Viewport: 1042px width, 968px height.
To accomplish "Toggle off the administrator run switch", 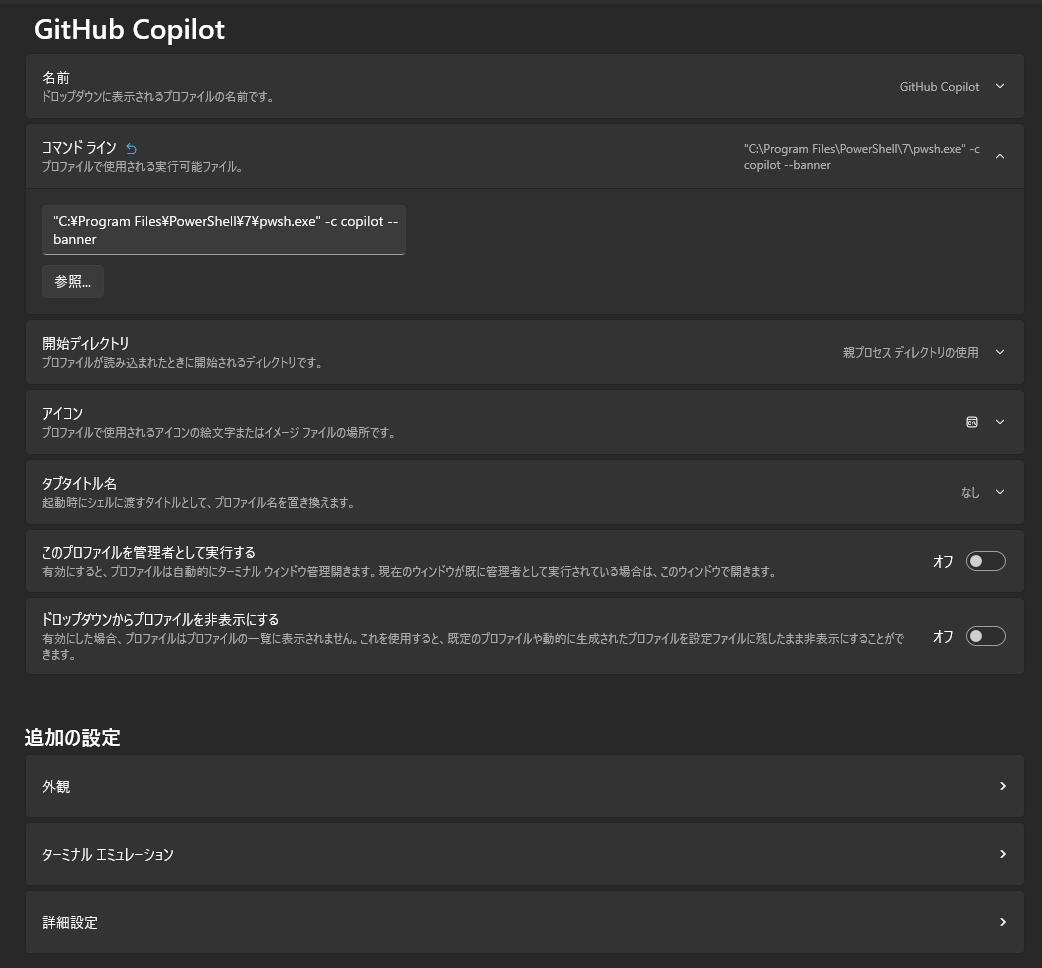I will [x=985, y=561].
